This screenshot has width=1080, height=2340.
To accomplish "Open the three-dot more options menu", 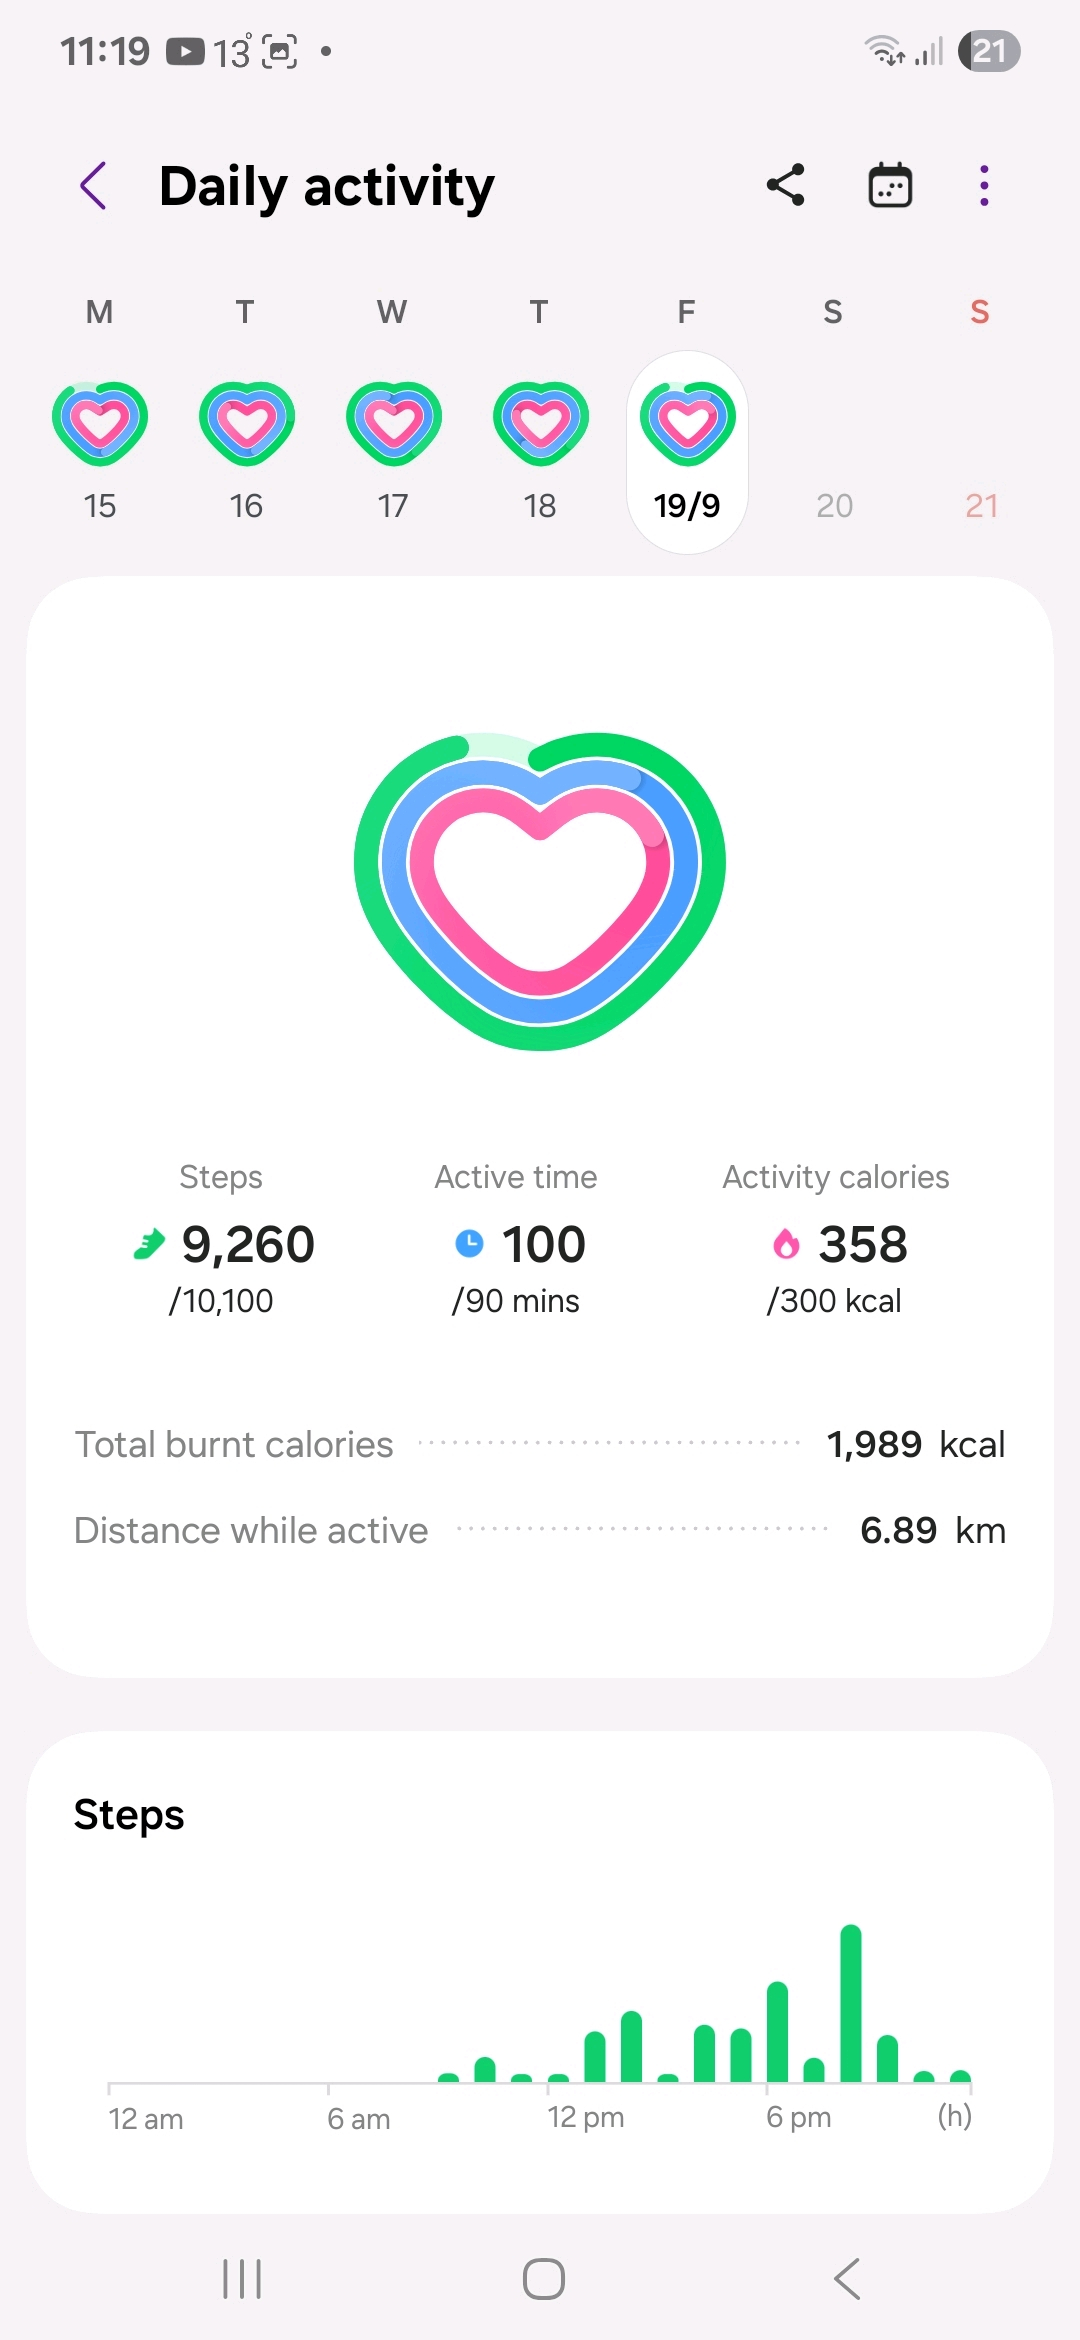I will pos(984,185).
